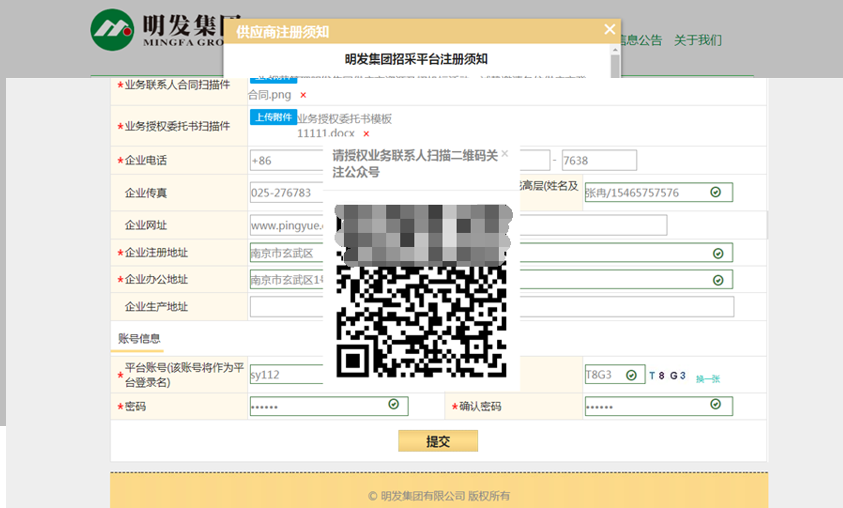Screen dimensions: 843x508
Task: Click 换一张 to refresh captcha
Action: (708, 378)
